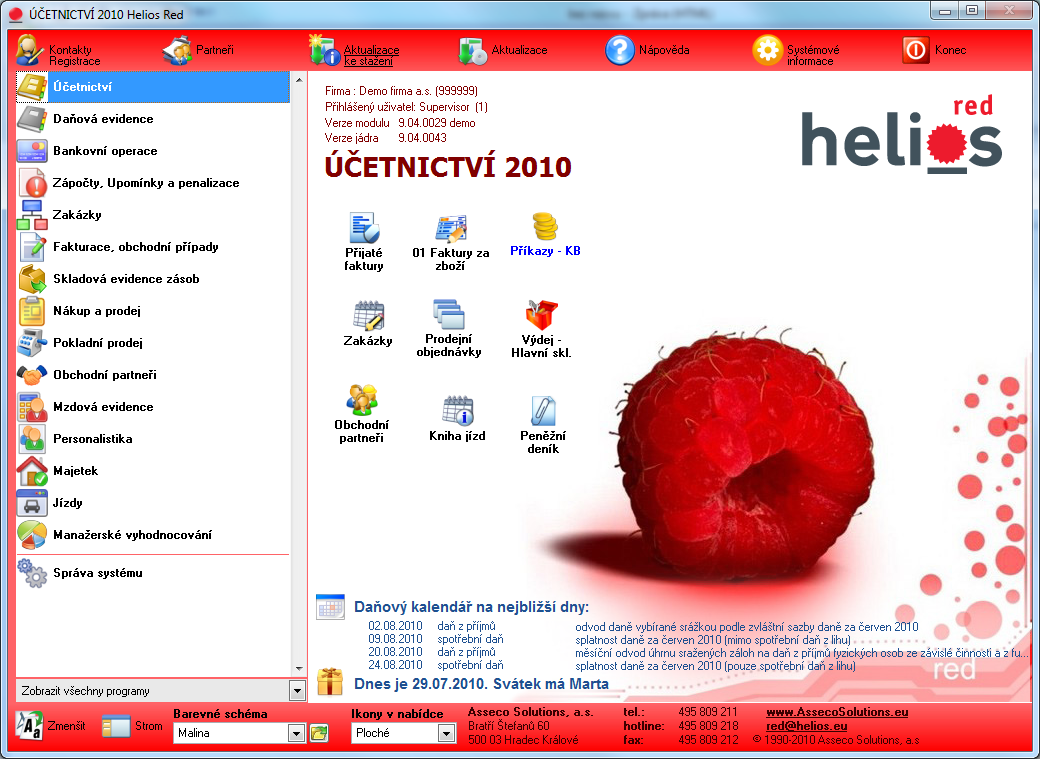
Task: Open Daňová evidence module
Action: point(153,119)
